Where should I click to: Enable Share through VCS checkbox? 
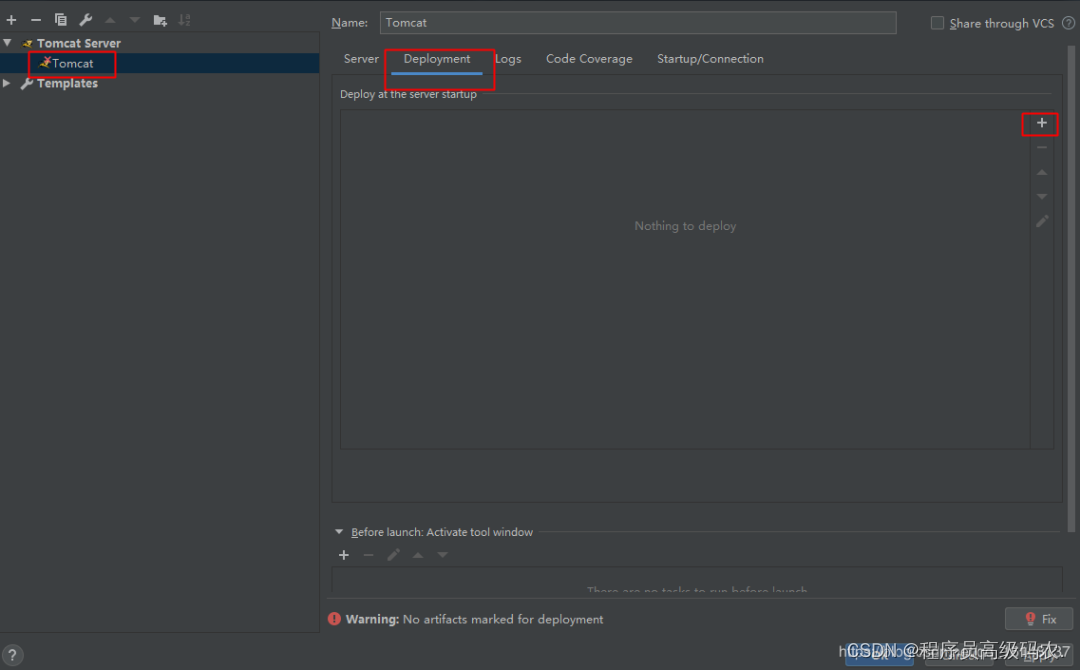[x=937, y=23]
